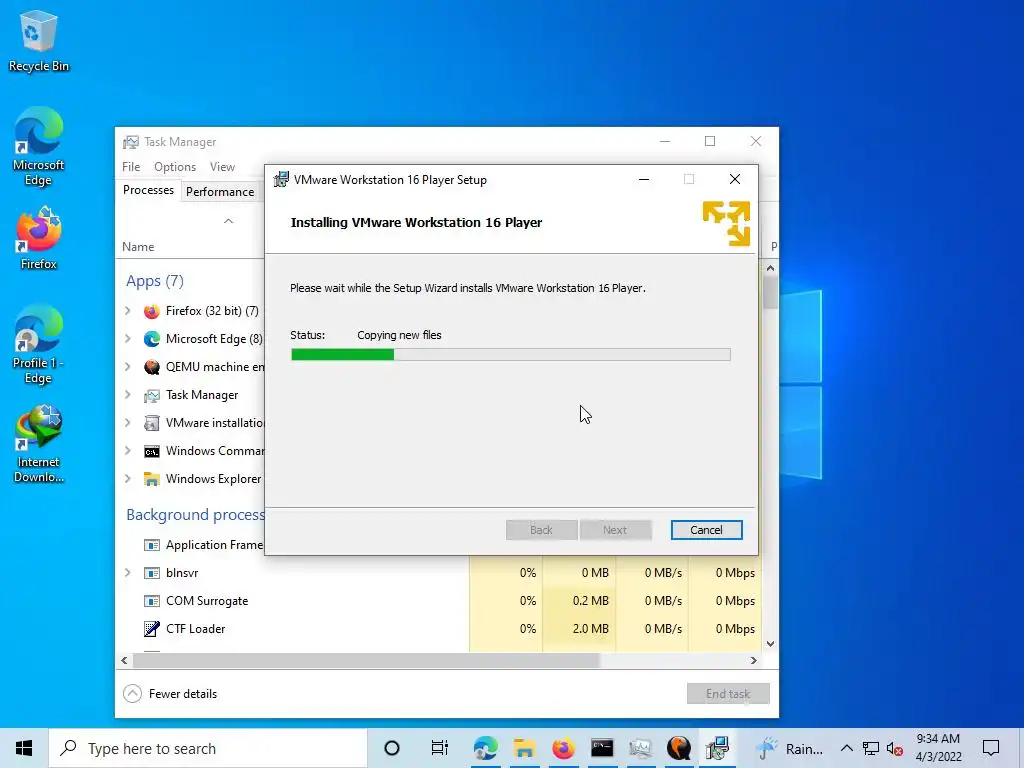Click the Name column header
Viewport: 1024px width, 768px height.
[138, 247]
